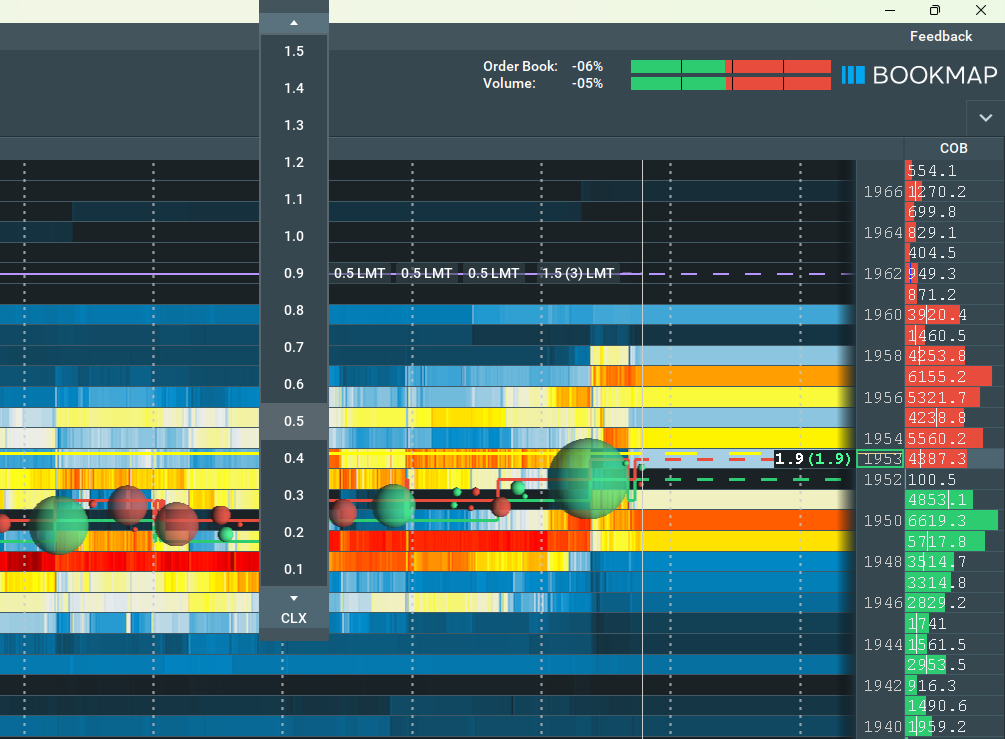Select 1.5 in the size list
The height and width of the screenshot is (739, 1005).
click(x=293, y=51)
